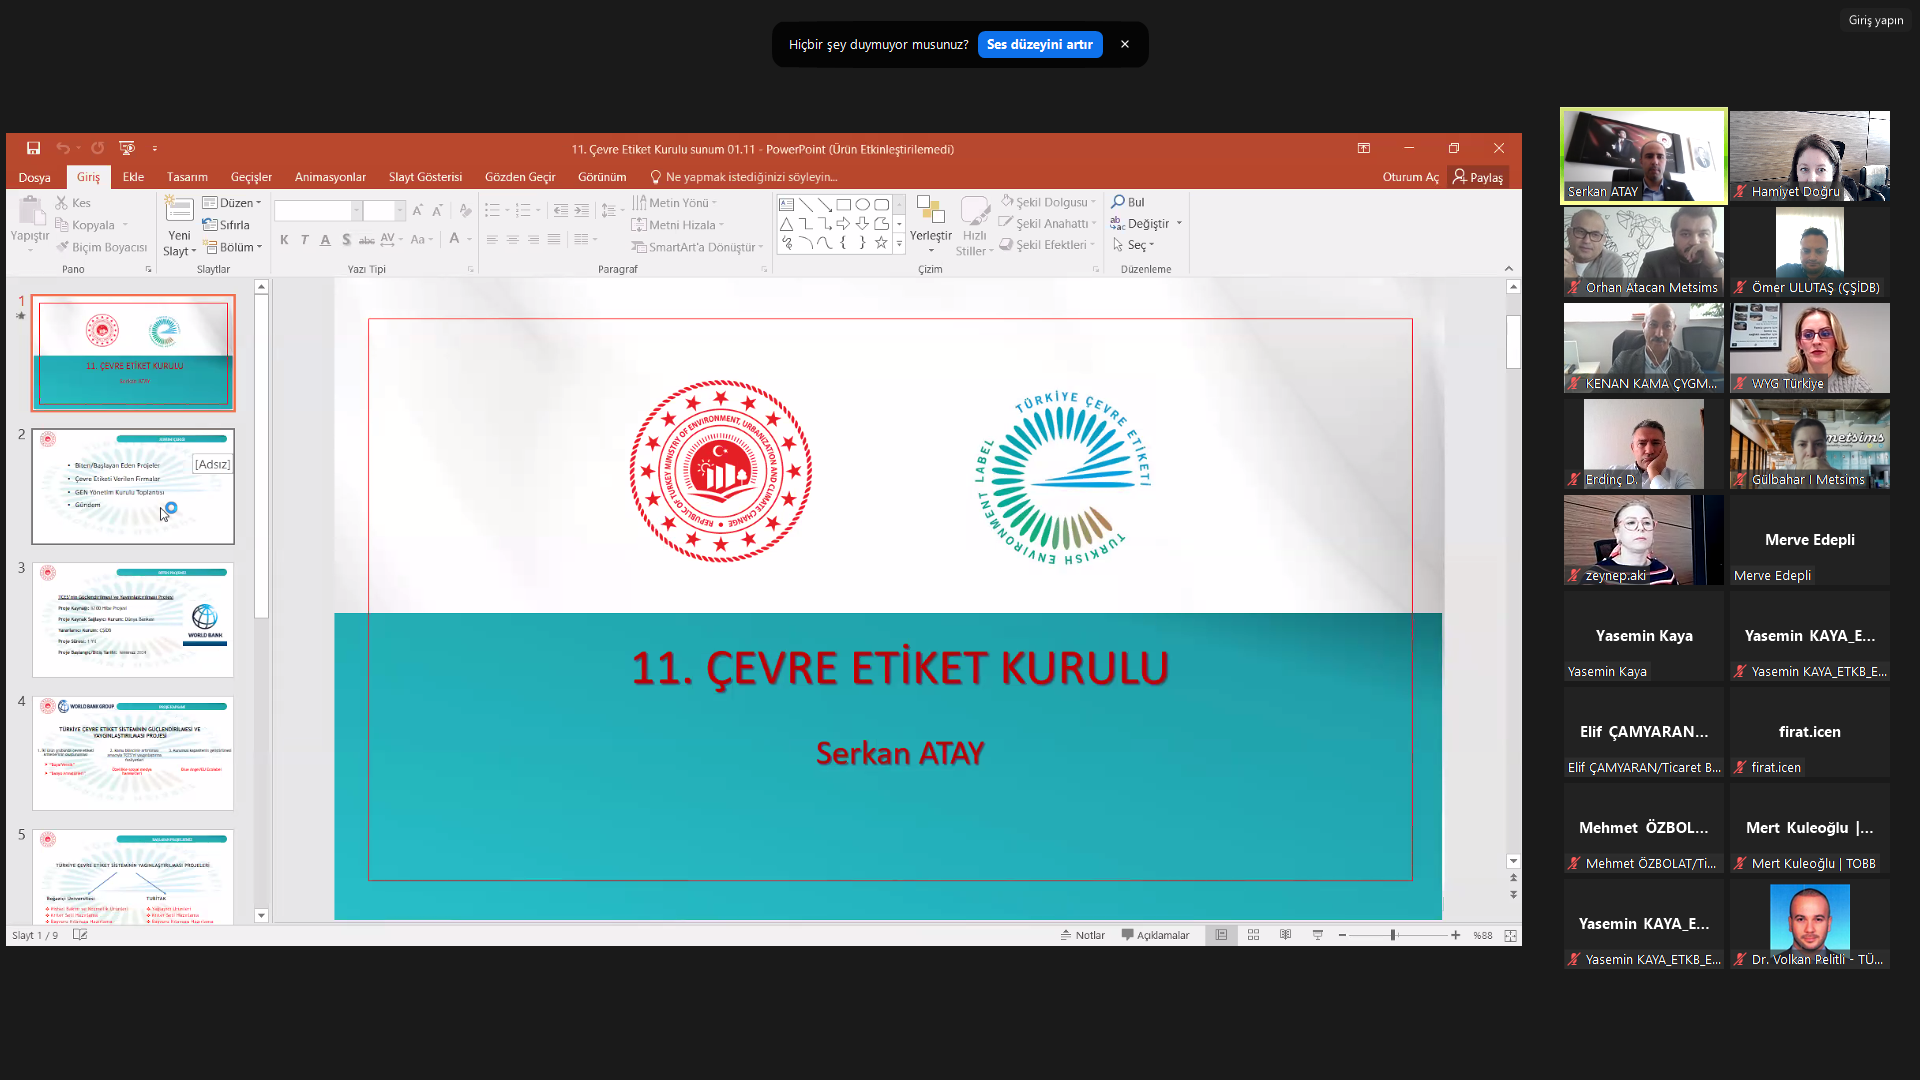Screen dimensions: 1920x1080
Task: Click the zoom slider handle
Action: (1393, 935)
